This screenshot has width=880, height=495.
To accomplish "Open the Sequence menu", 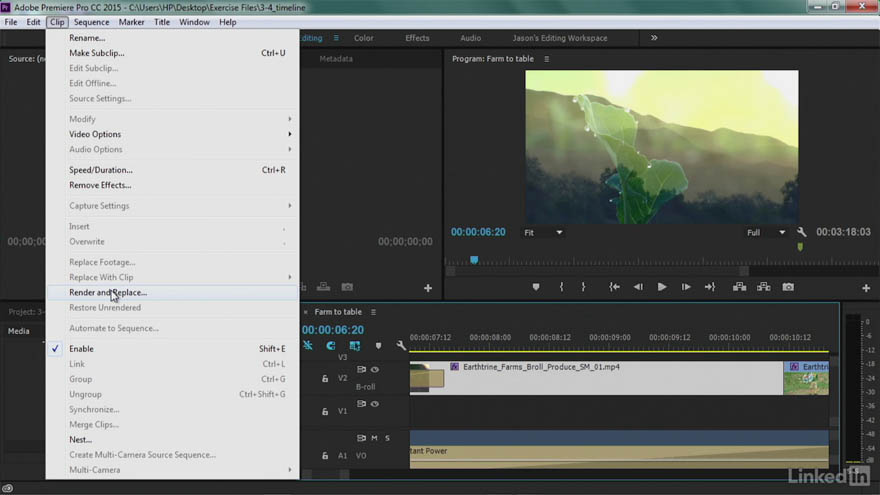I will pos(91,22).
